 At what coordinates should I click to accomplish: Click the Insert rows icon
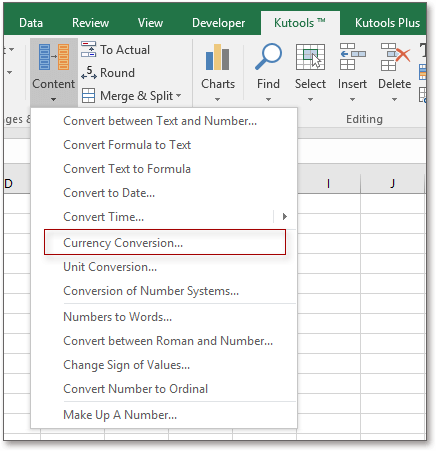[352, 56]
